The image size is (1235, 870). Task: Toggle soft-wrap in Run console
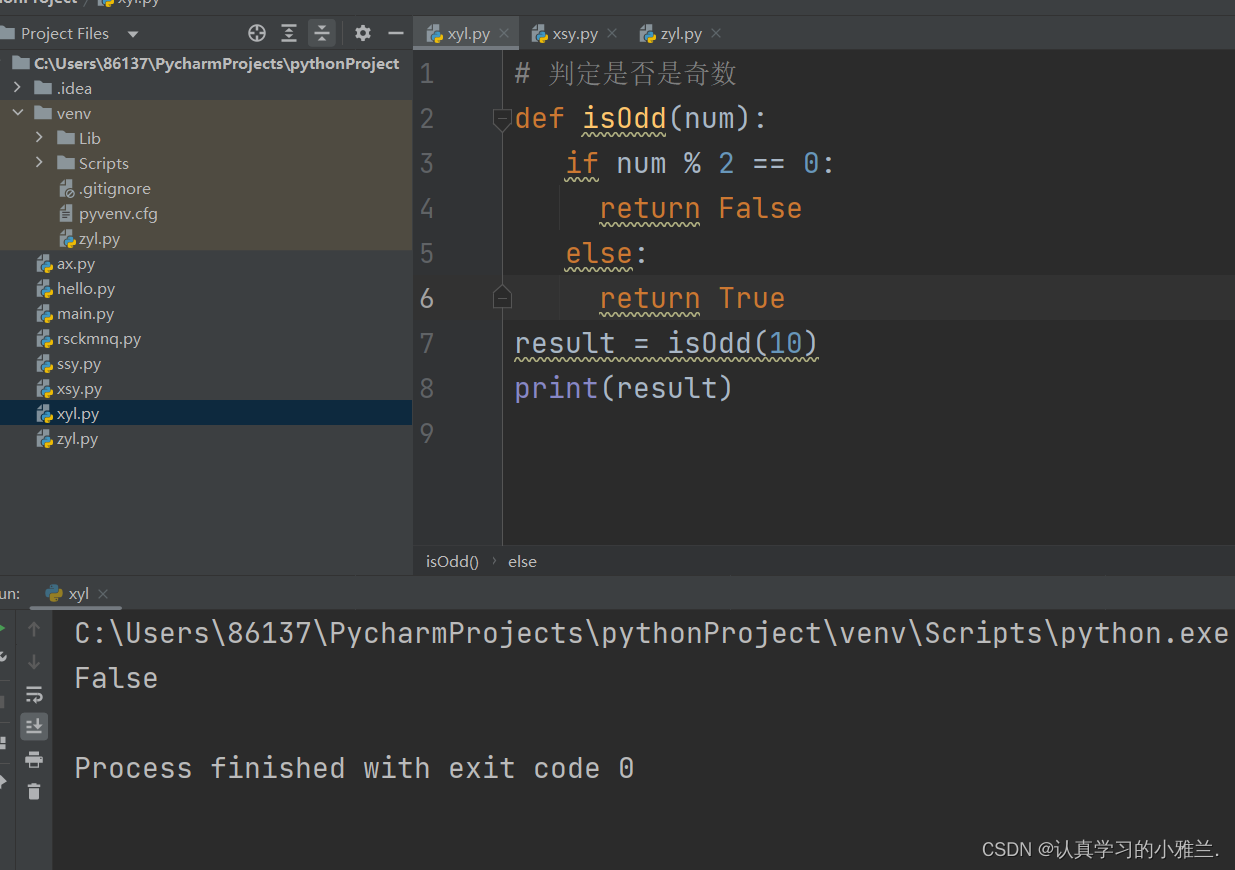pos(34,694)
